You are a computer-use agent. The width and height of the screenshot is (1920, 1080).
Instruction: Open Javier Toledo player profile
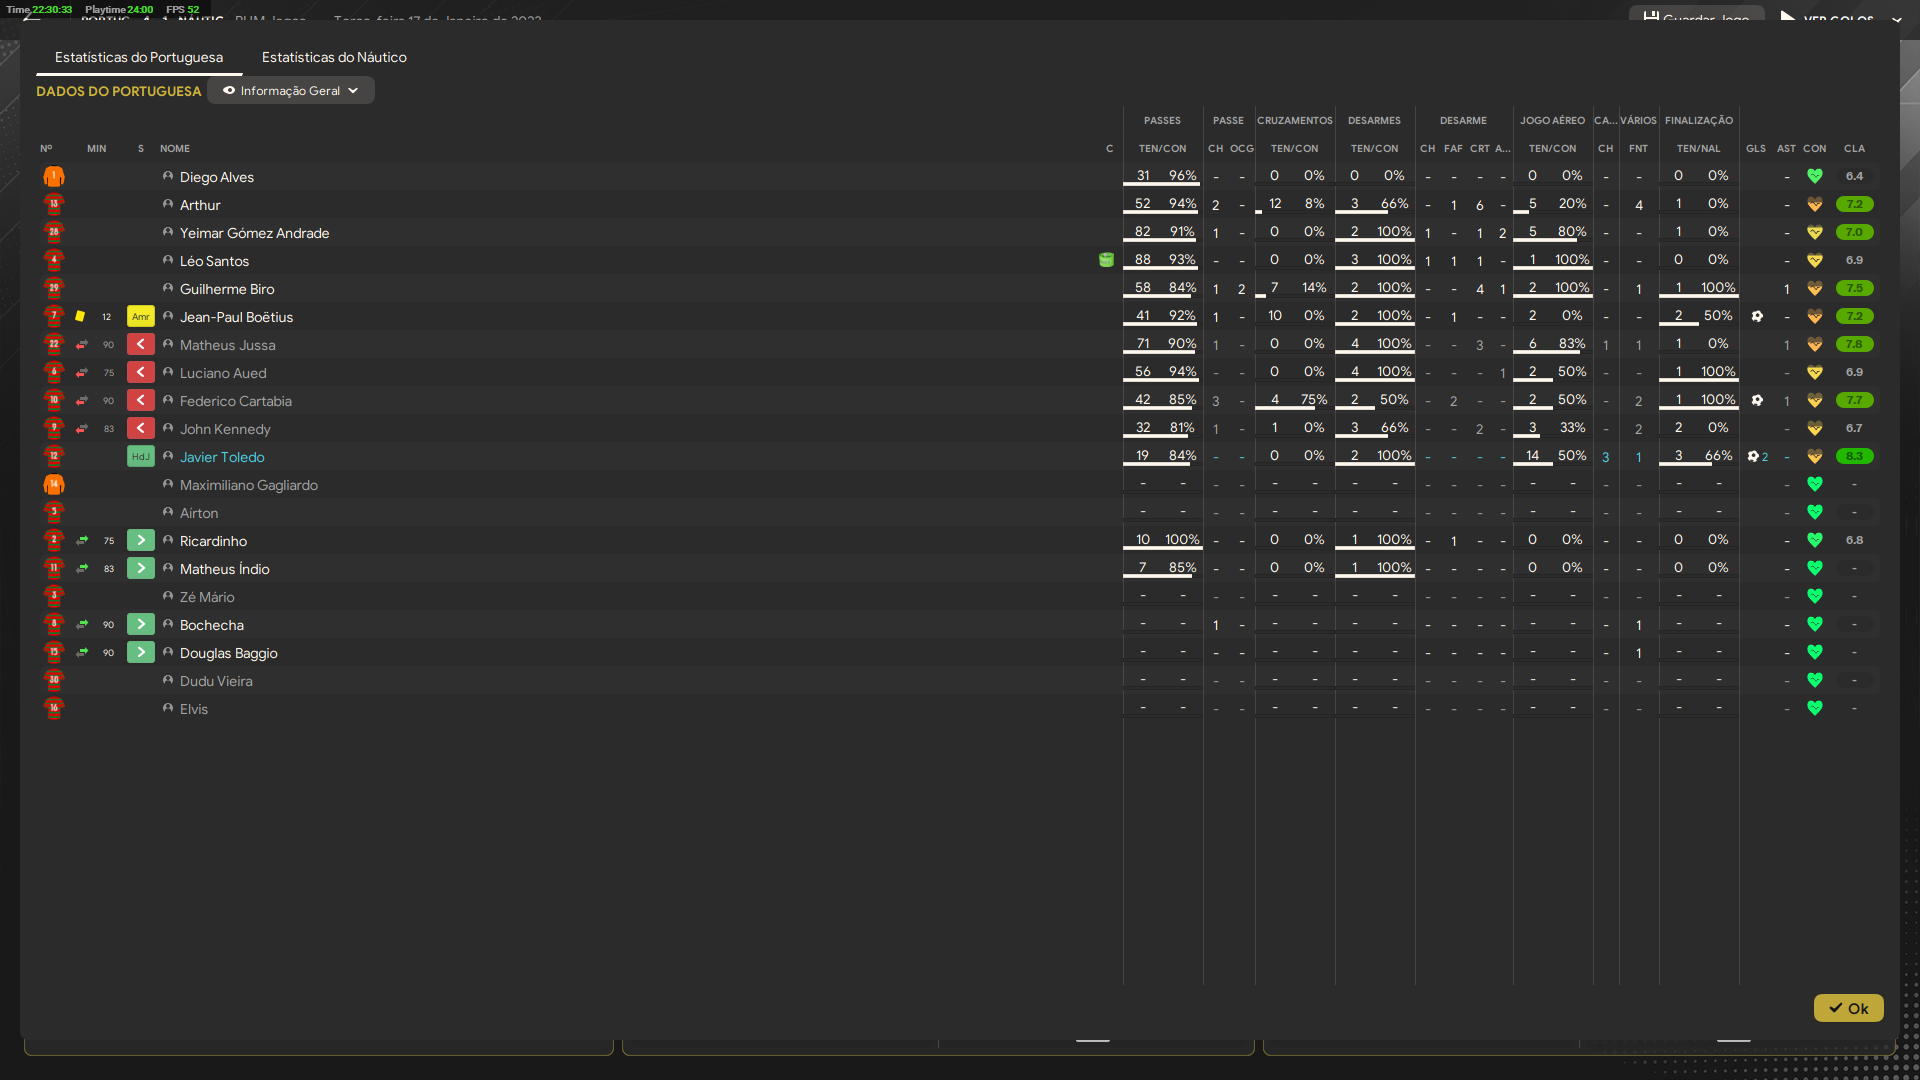[x=222, y=457]
